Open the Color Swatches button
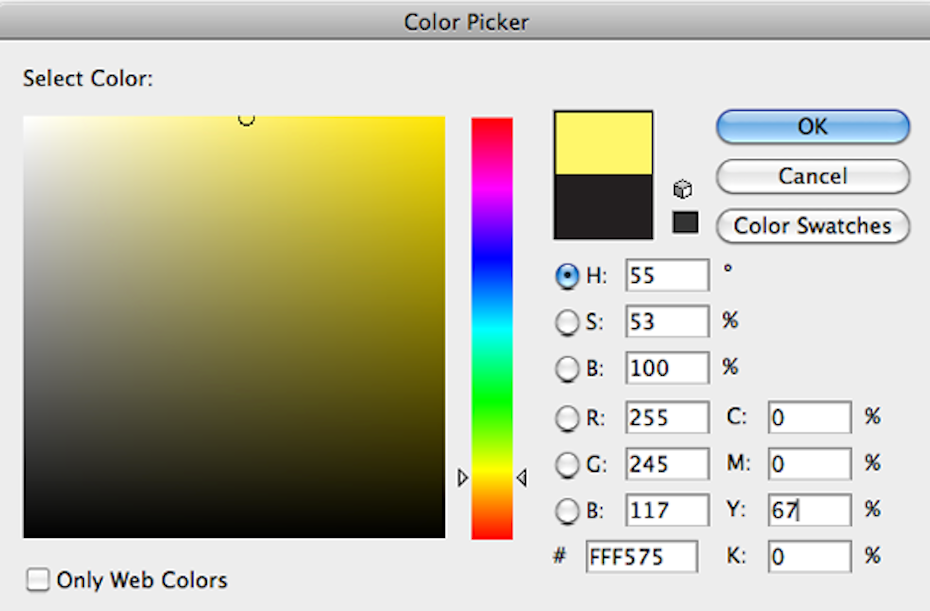Viewport: 930px width, 611px height. click(x=812, y=226)
